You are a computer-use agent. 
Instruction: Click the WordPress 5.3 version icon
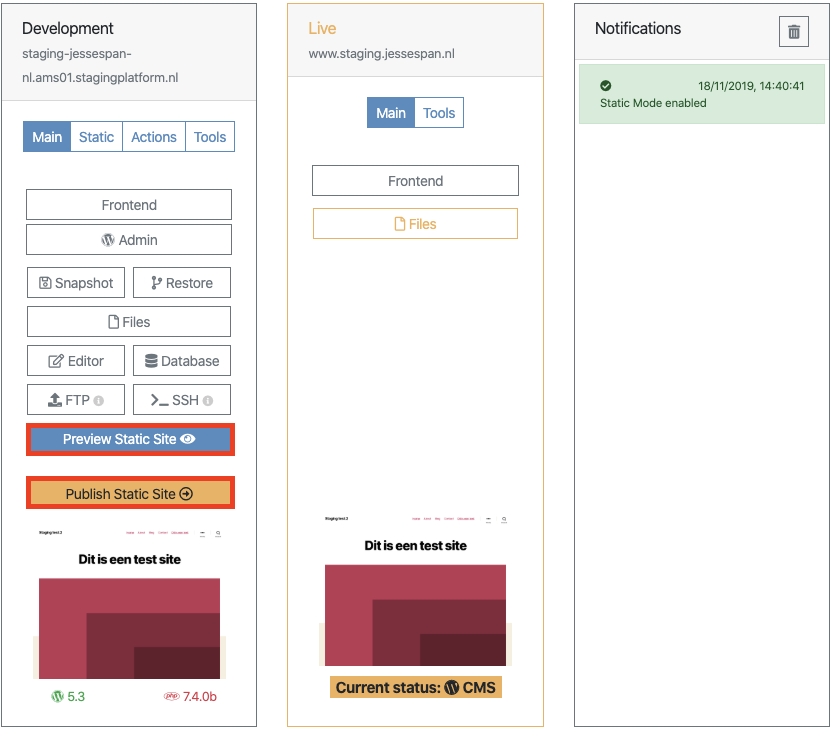tap(57, 696)
